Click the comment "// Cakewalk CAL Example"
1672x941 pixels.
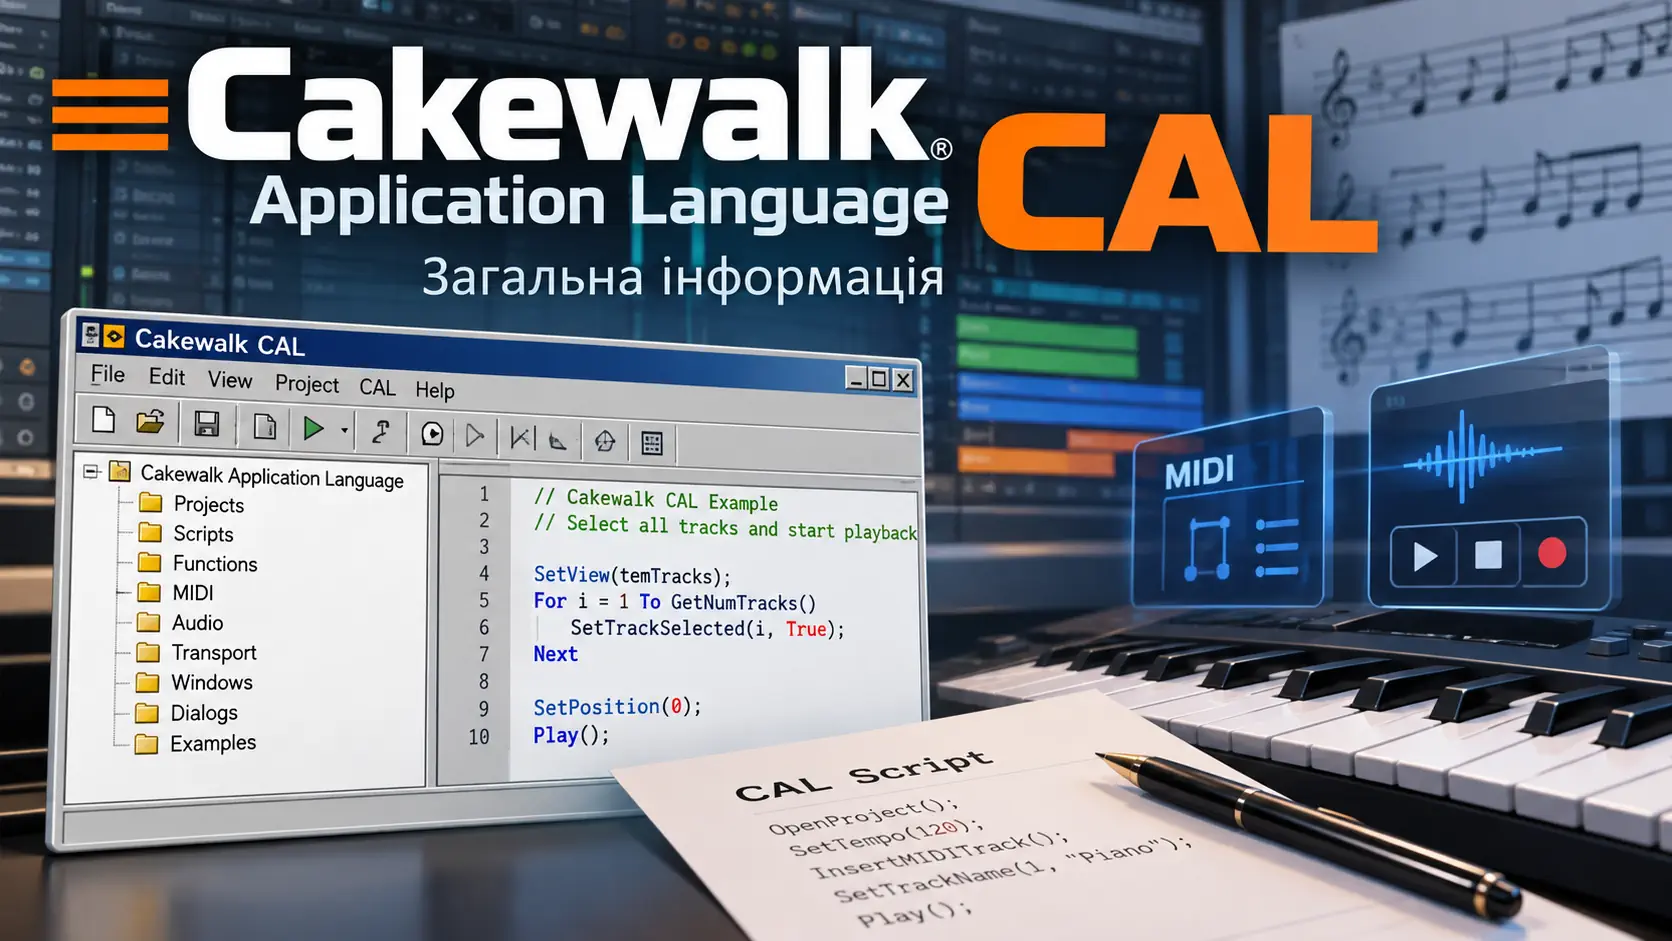click(656, 499)
